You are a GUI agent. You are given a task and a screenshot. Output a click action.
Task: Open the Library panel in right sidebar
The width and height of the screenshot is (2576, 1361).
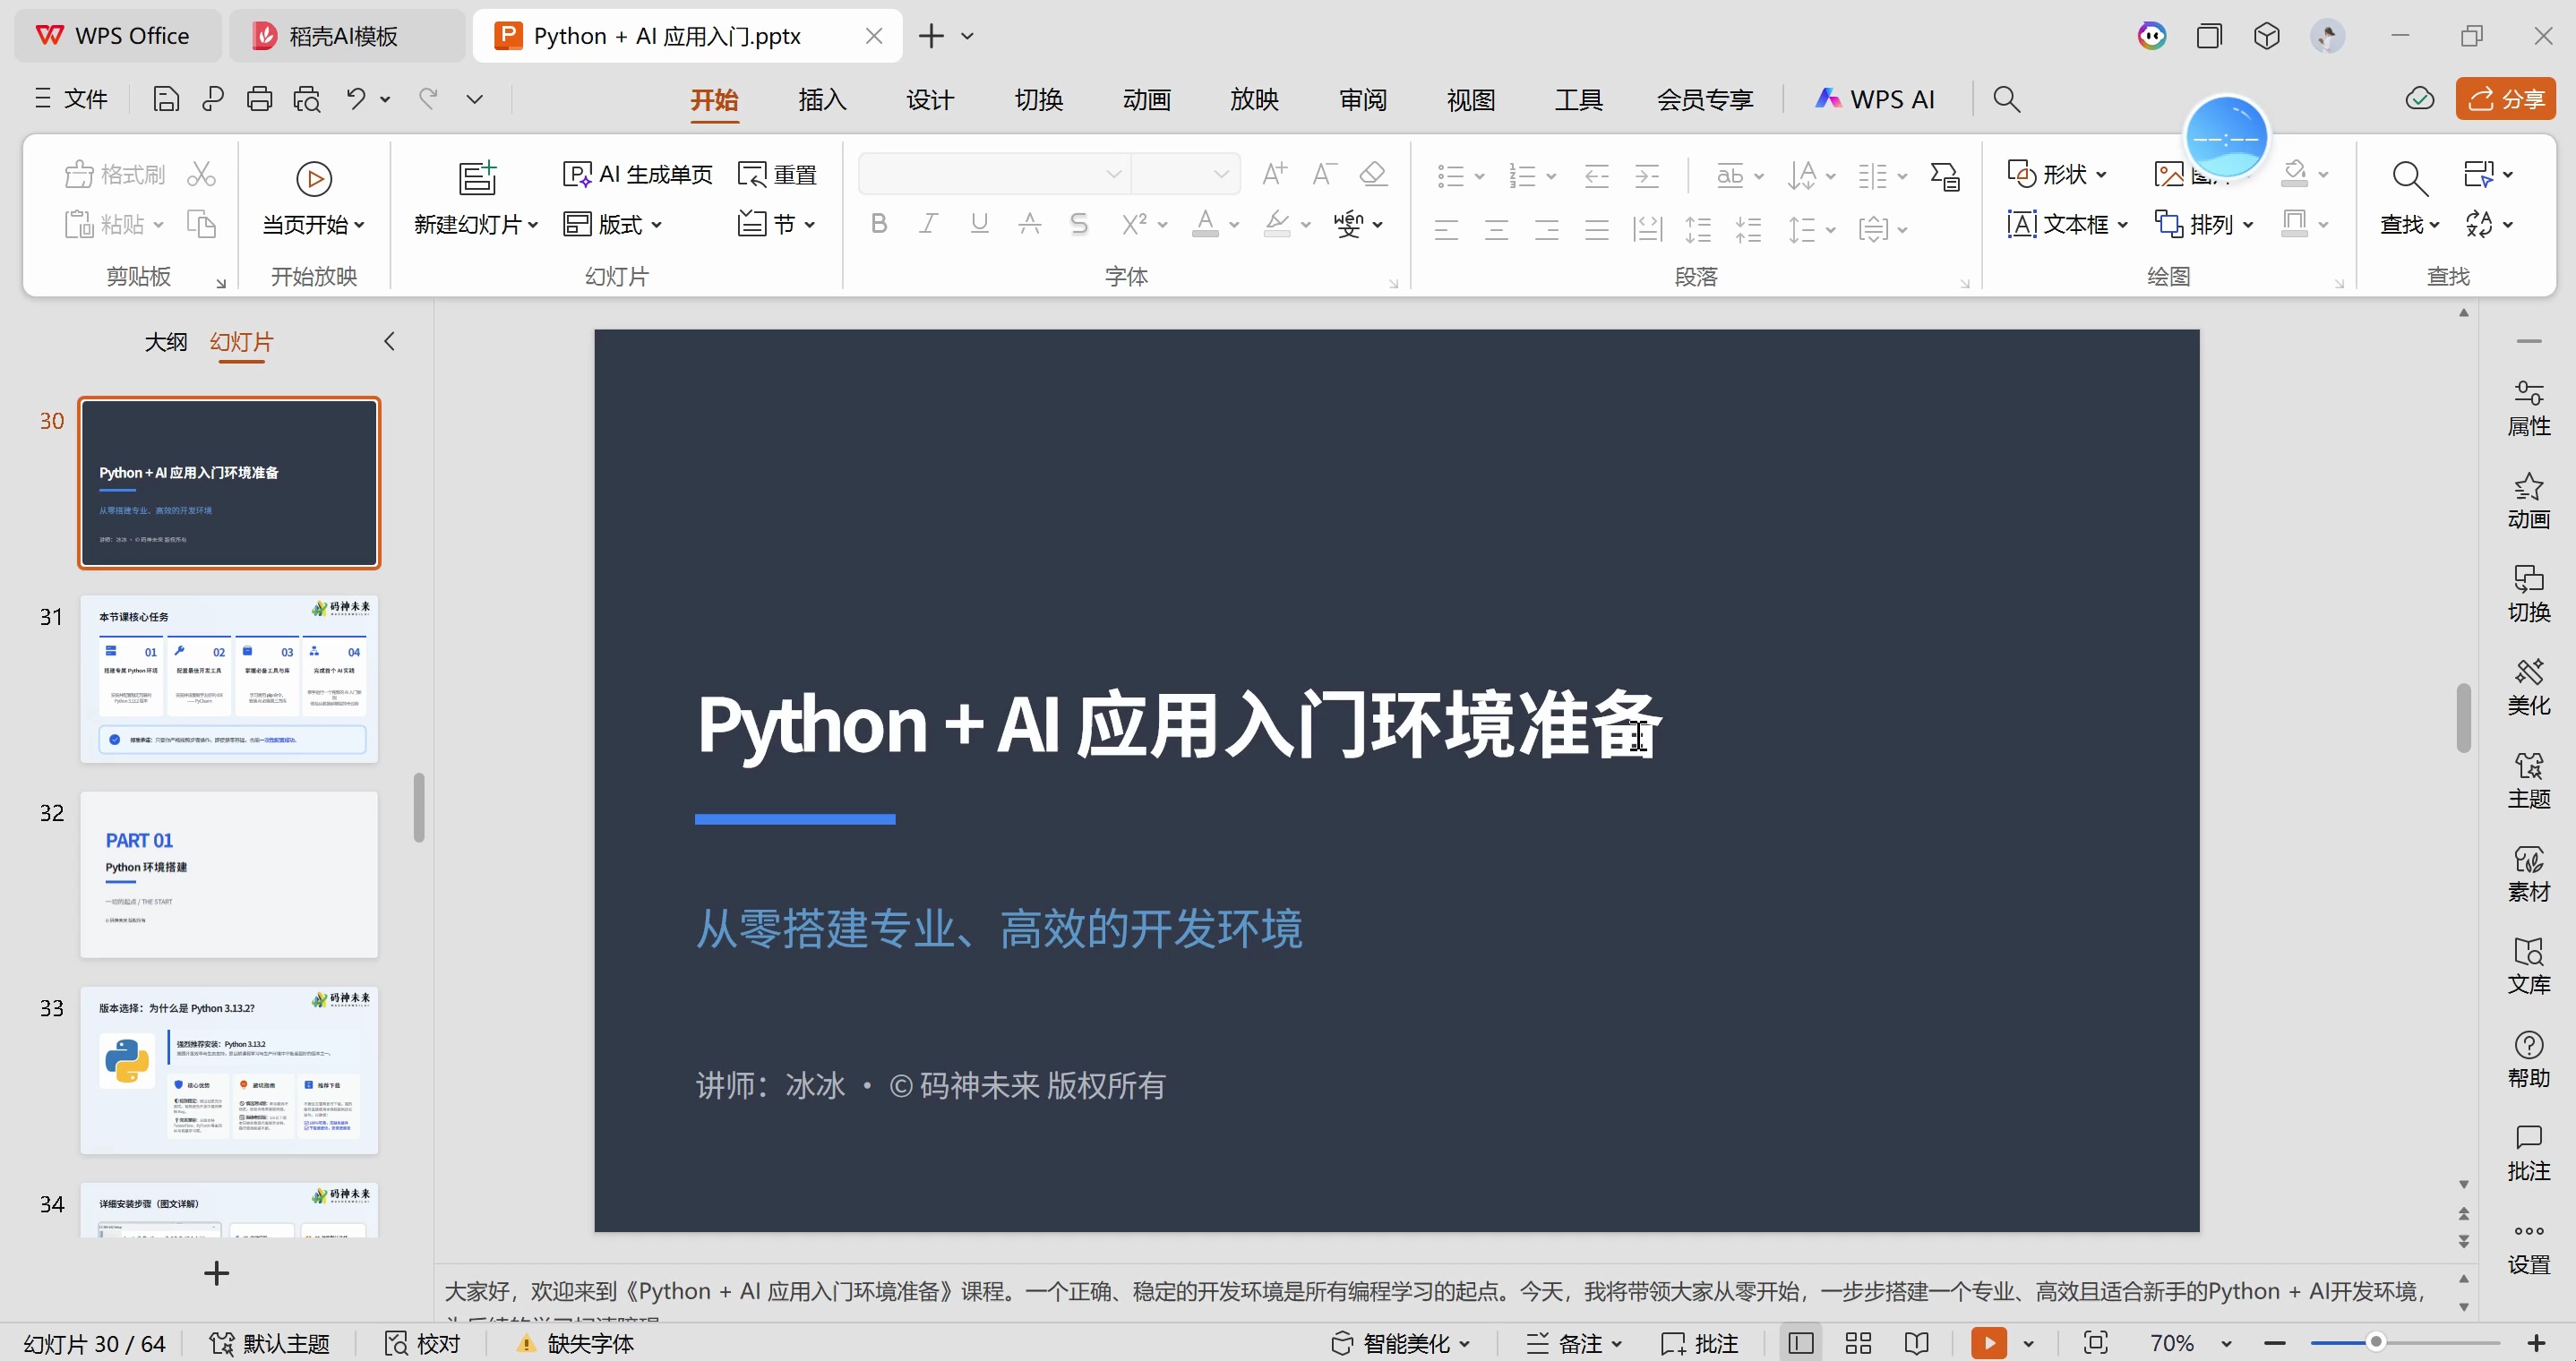tap(2529, 966)
